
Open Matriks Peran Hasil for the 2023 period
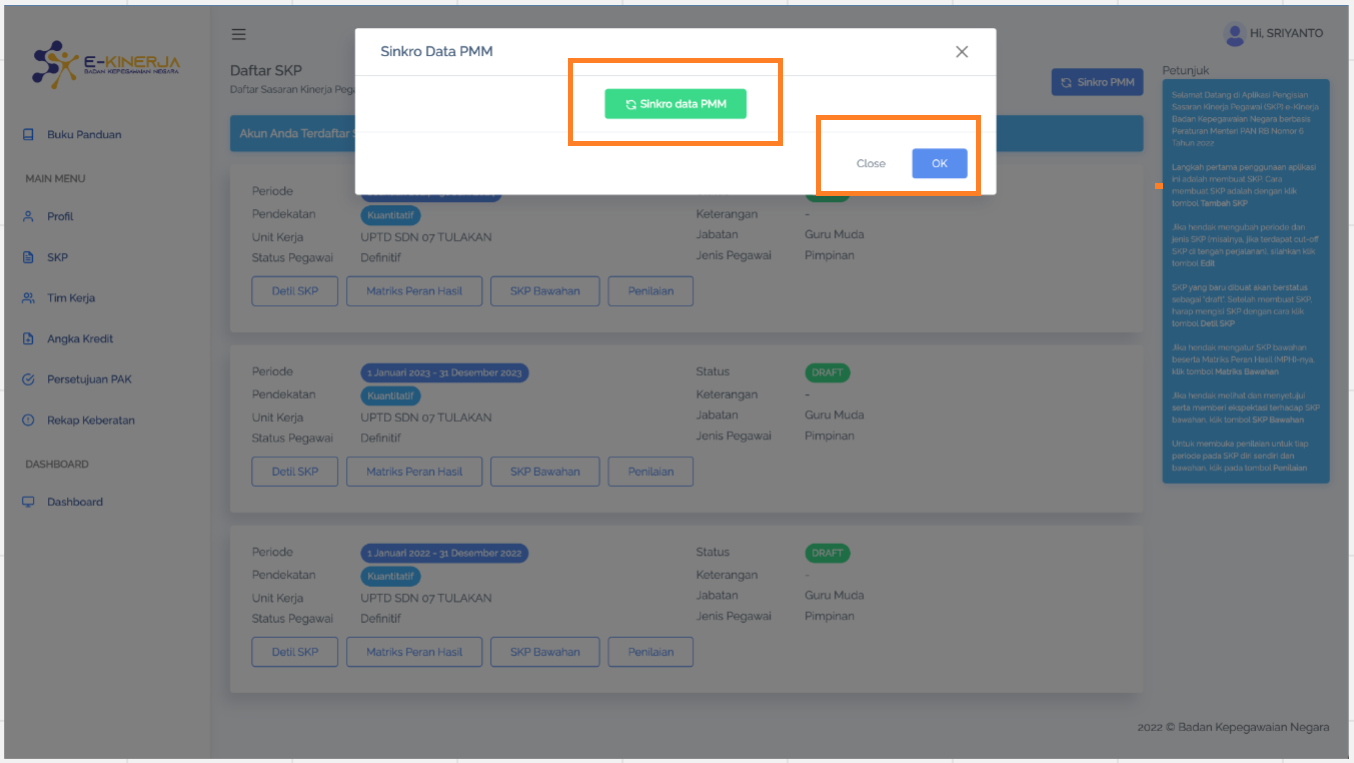pos(414,472)
